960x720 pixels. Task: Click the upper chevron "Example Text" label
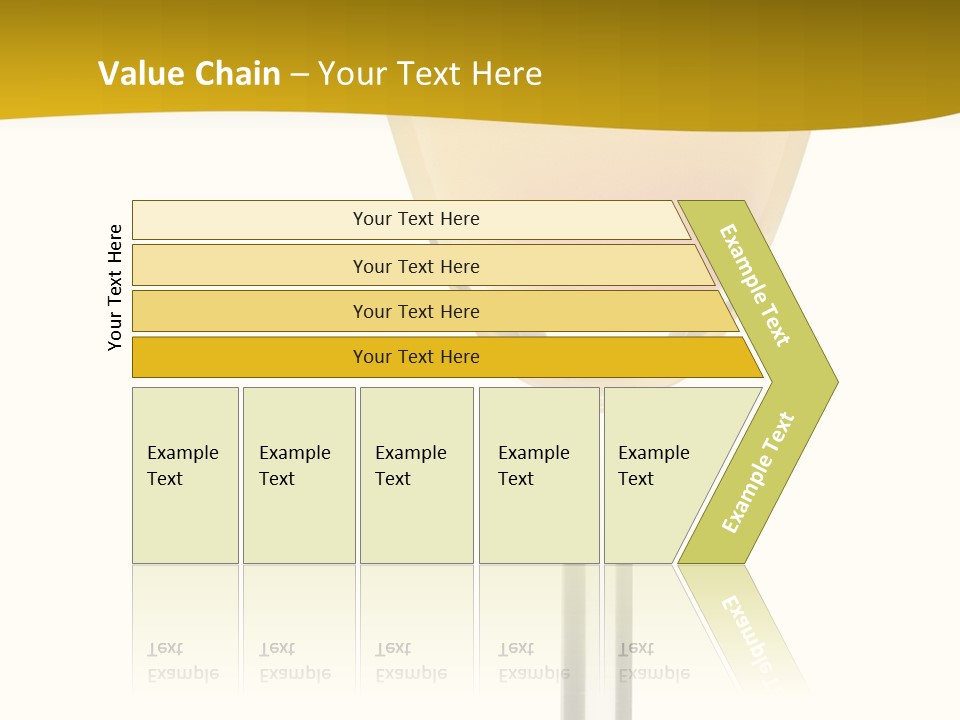click(755, 285)
